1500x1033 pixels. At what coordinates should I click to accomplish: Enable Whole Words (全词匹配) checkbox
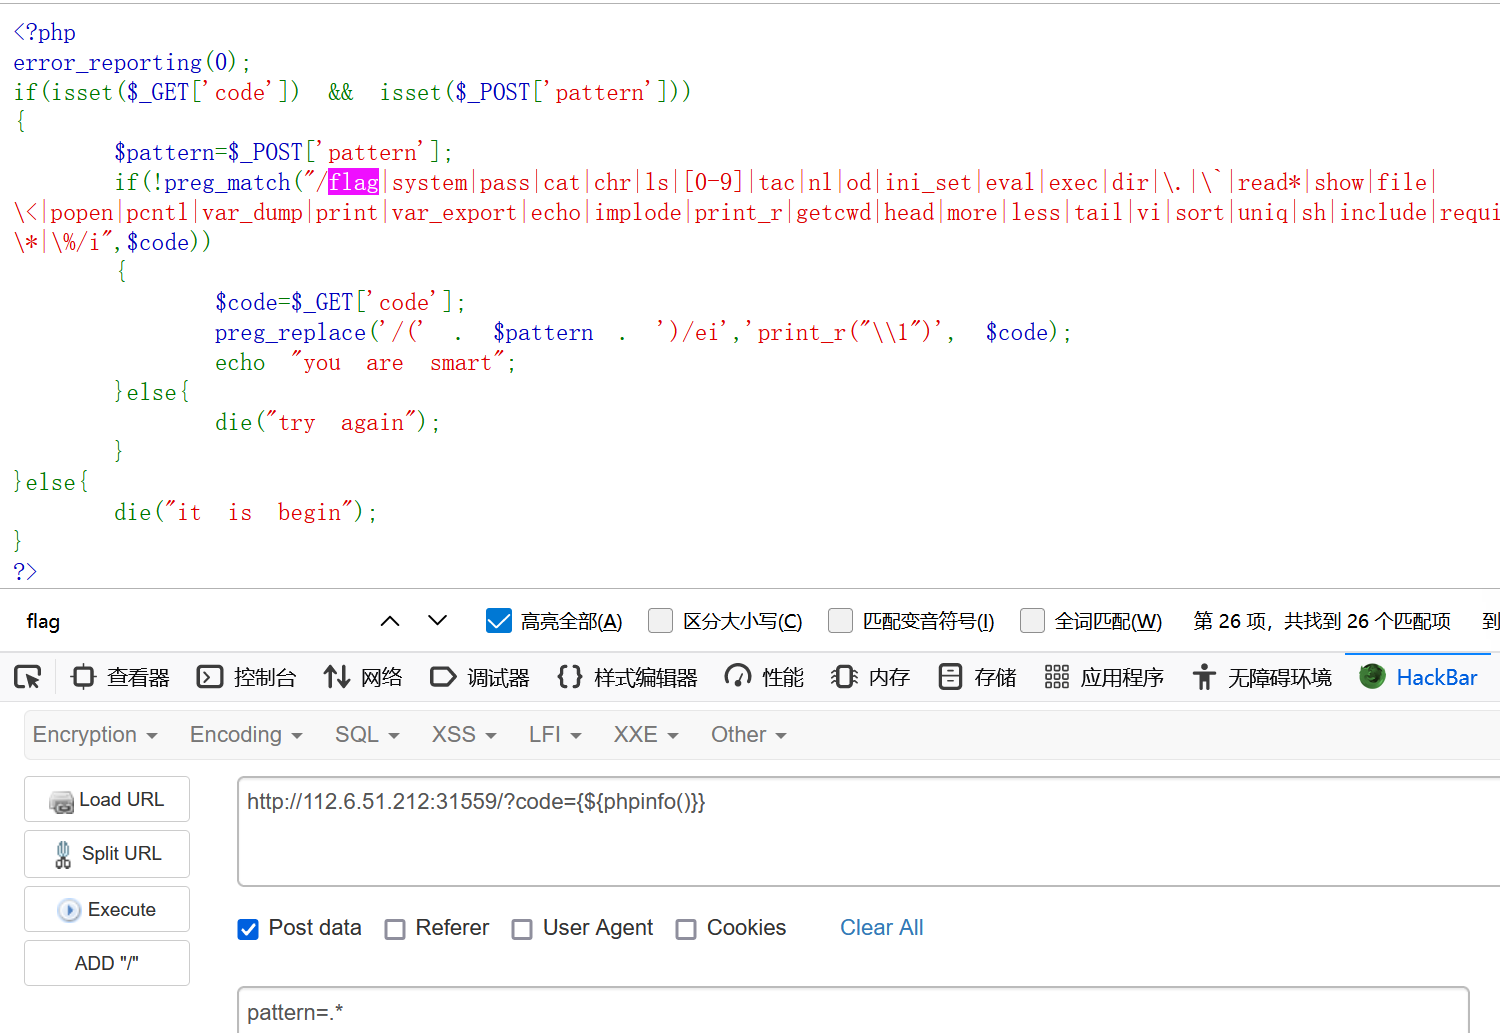pos(1032,621)
